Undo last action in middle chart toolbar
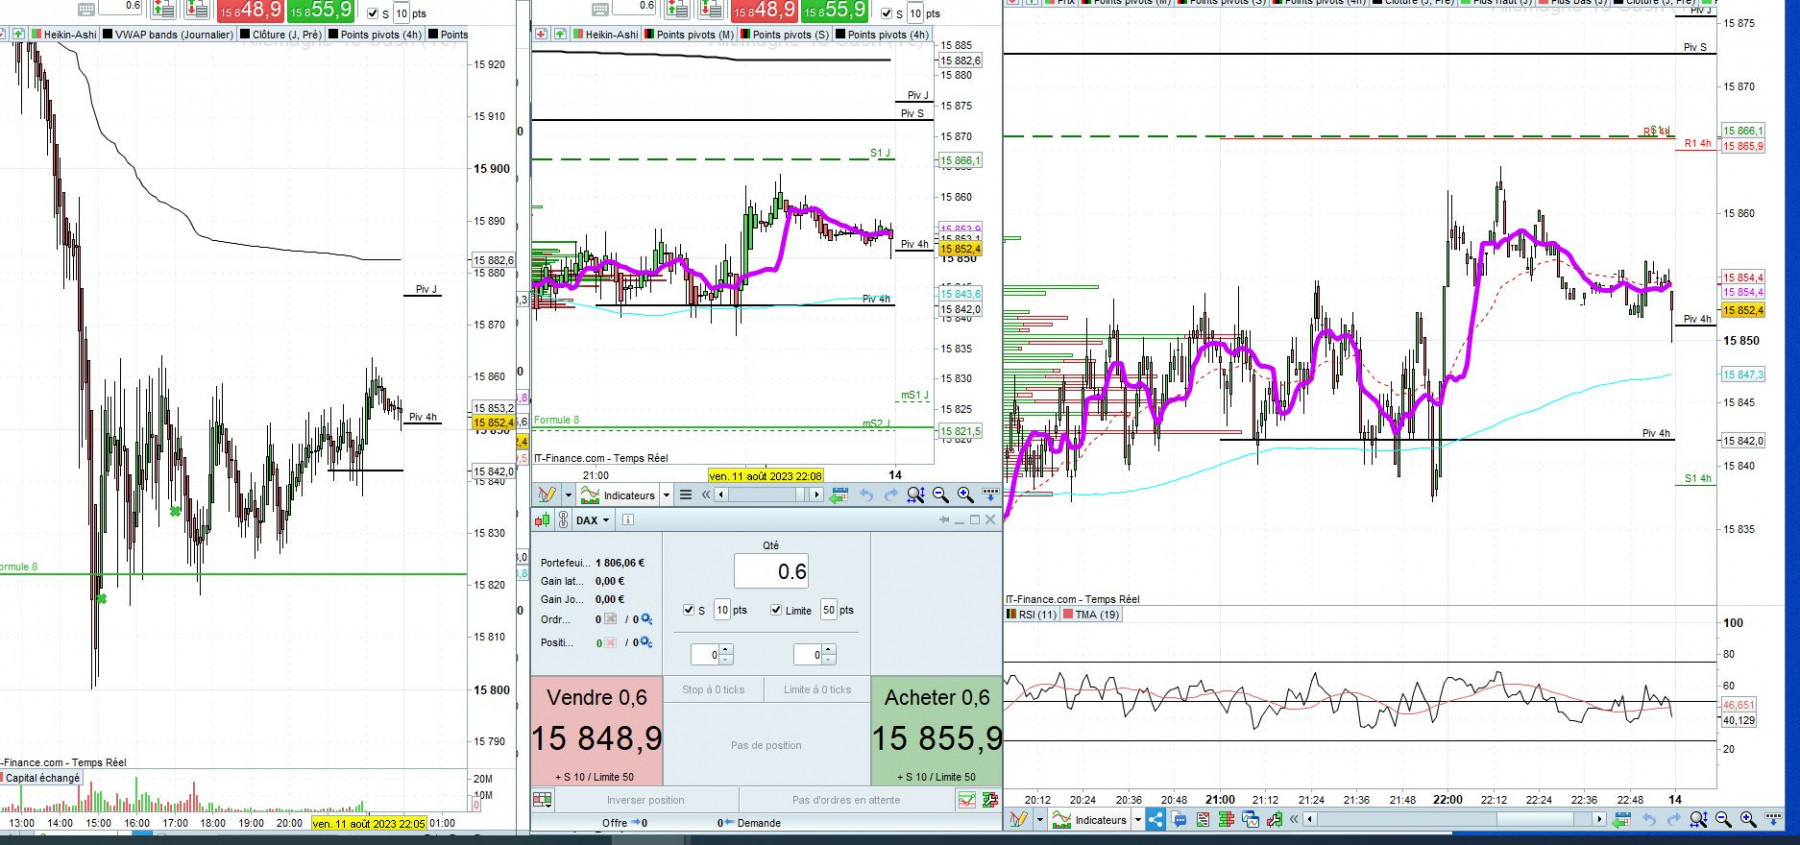 tap(866, 495)
